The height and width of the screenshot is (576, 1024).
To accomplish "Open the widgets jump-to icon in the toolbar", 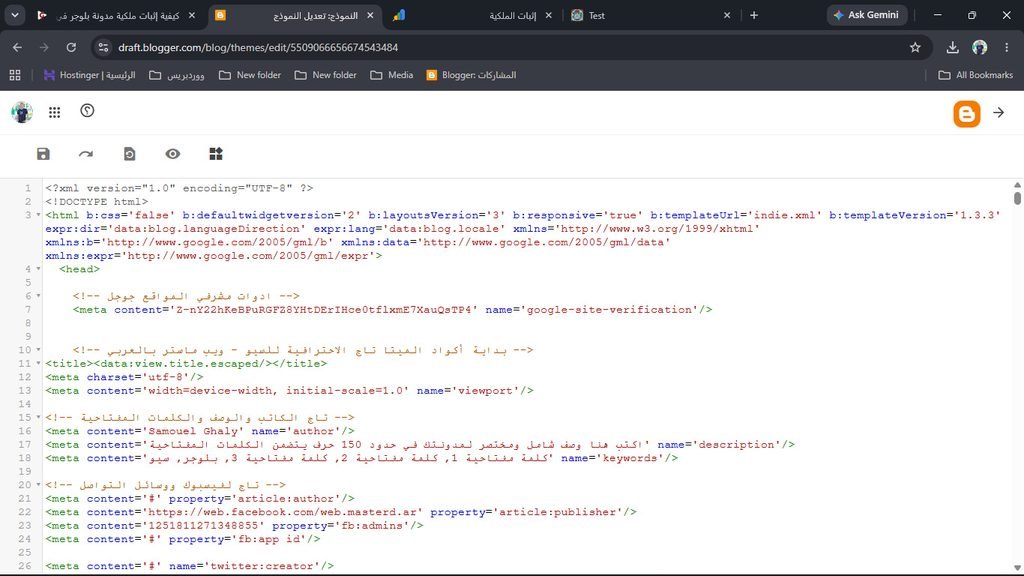I will coord(216,154).
